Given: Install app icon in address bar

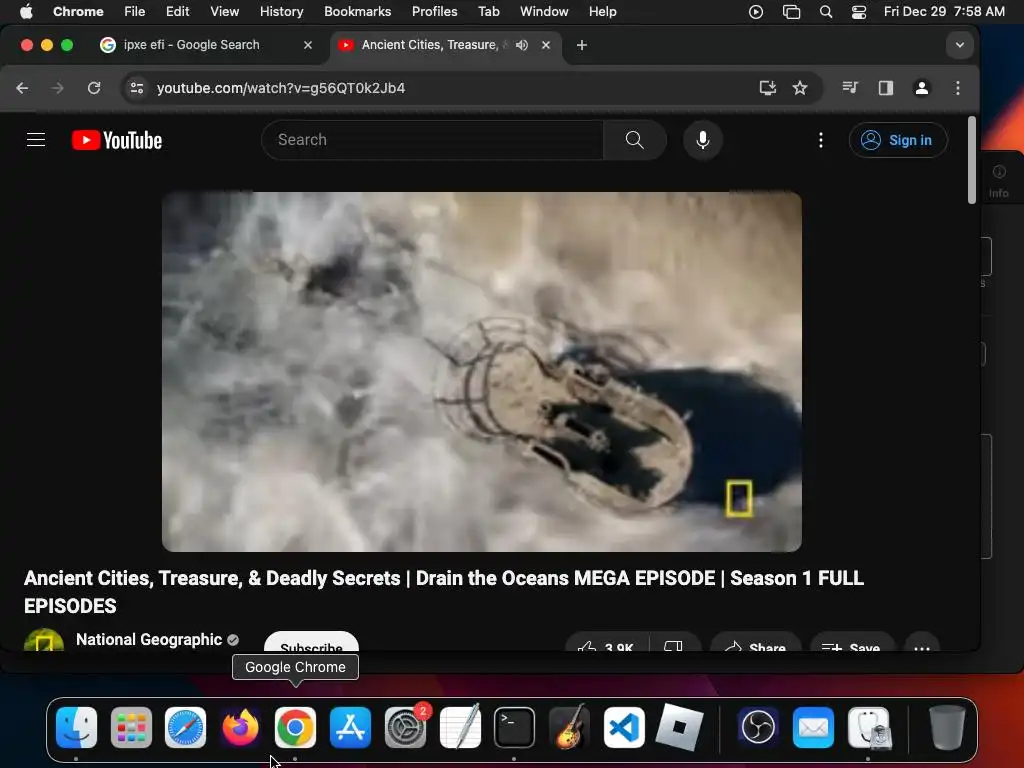Looking at the screenshot, I should tap(767, 88).
